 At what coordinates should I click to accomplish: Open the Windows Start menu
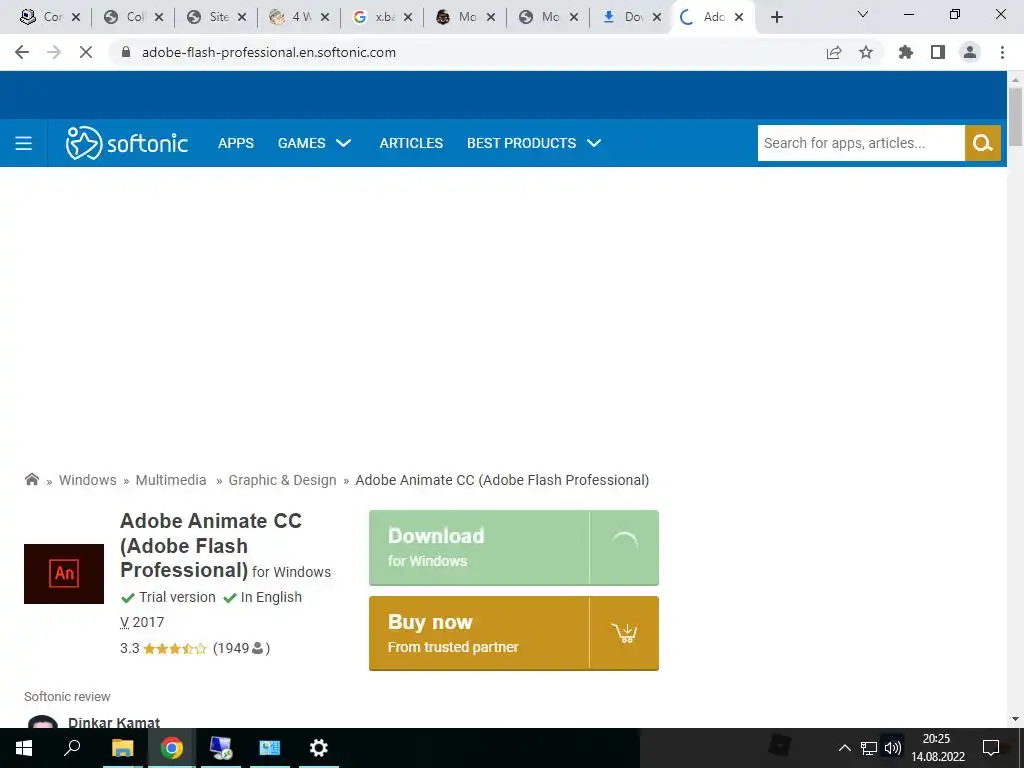tap(24, 748)
